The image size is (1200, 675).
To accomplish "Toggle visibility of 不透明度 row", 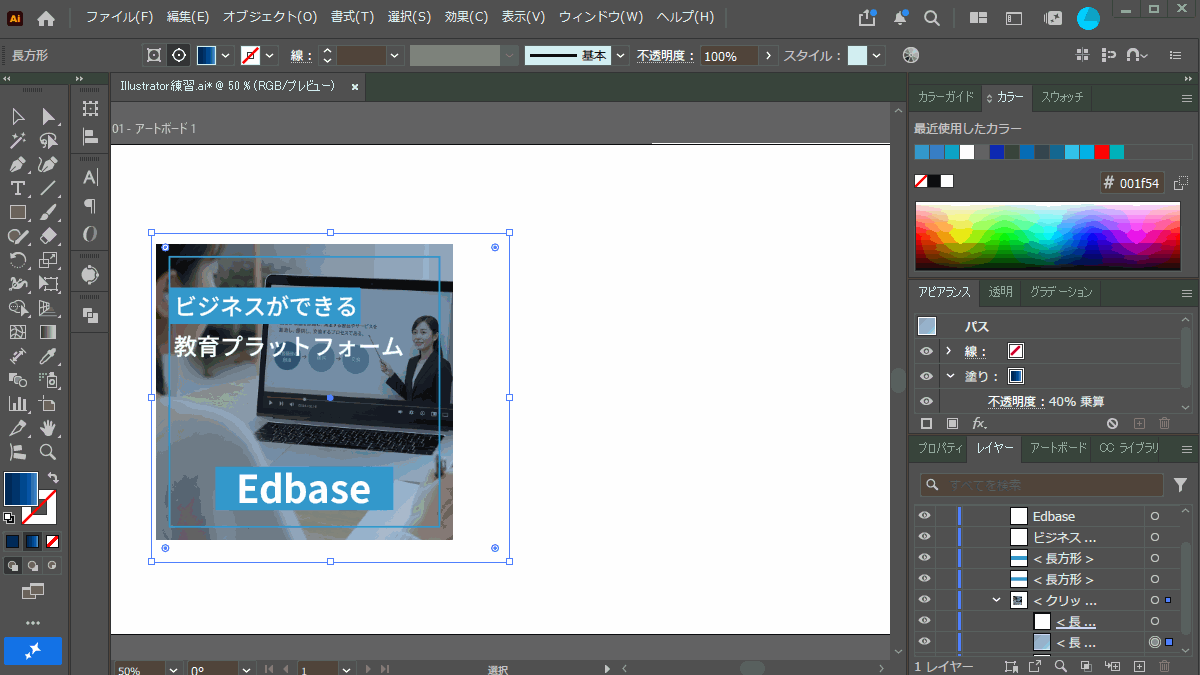I will pyautogui.click(x=926, y=401).
